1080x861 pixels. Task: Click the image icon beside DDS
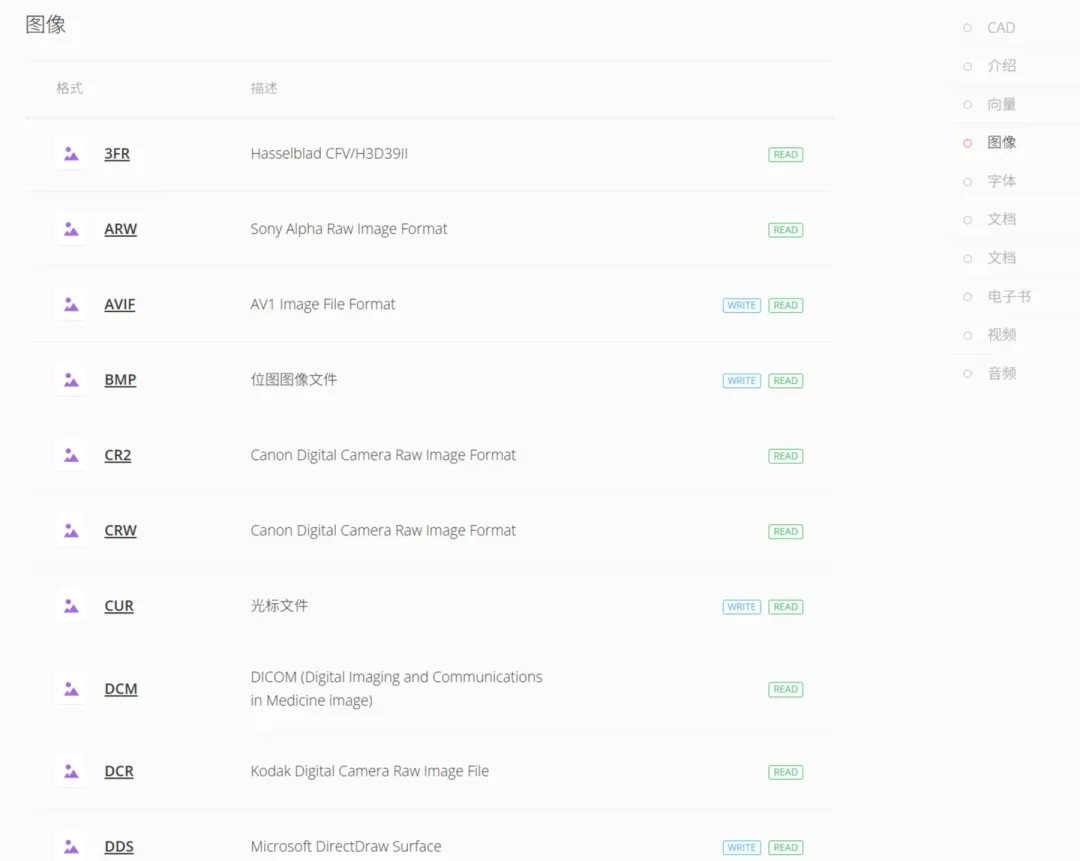[71, 847]
